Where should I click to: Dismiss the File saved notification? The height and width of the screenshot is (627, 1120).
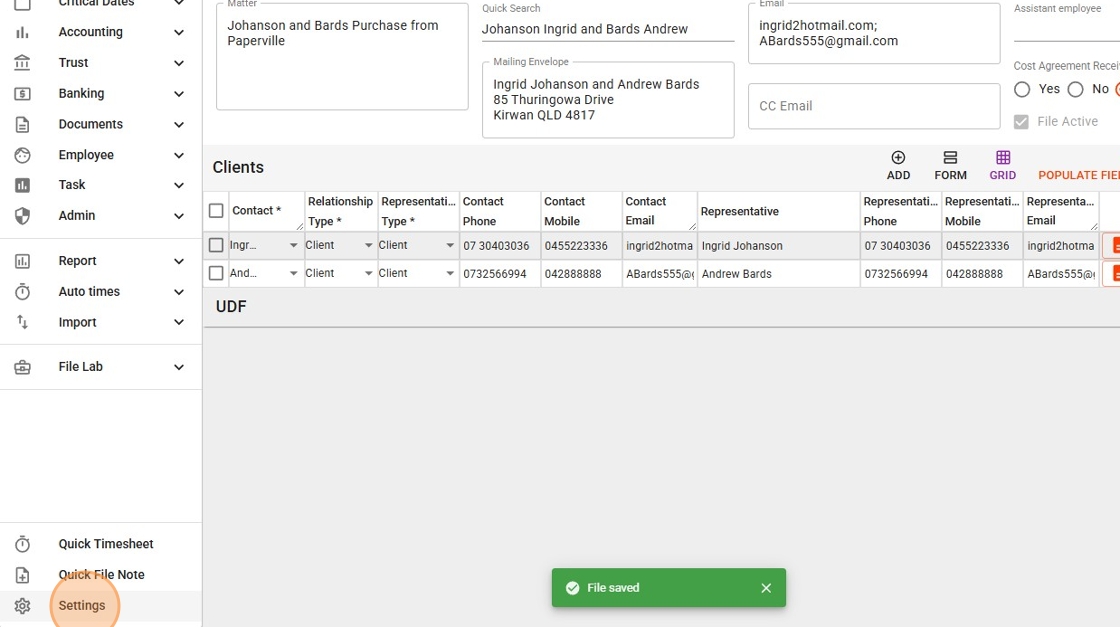click(x=766, y=588)
